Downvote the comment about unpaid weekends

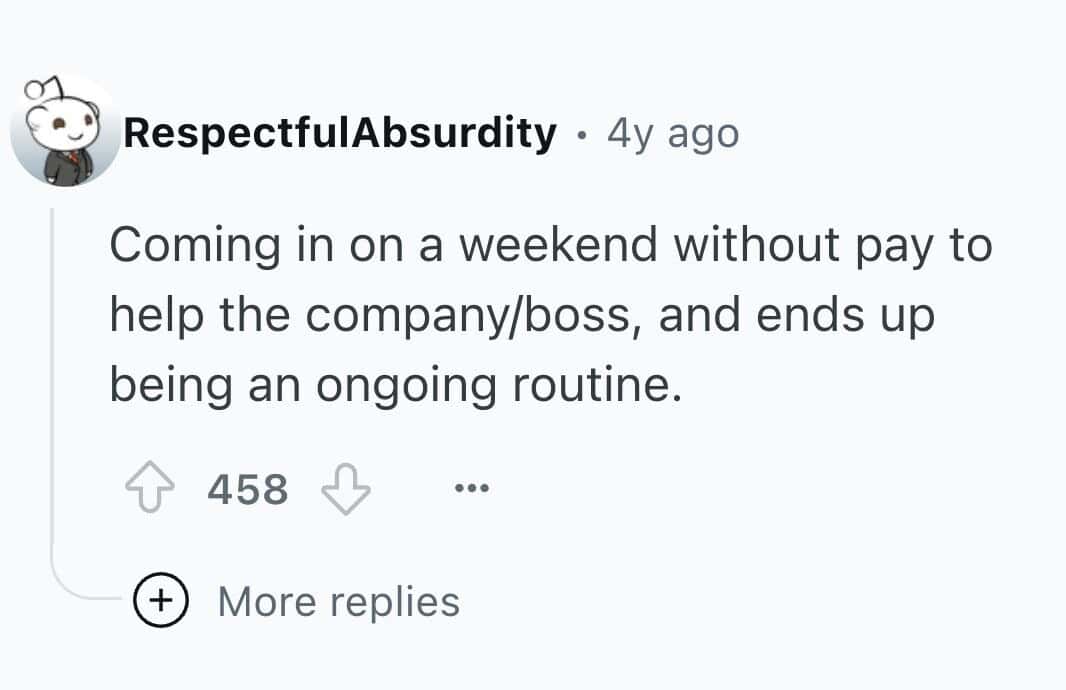click(346, 490)
